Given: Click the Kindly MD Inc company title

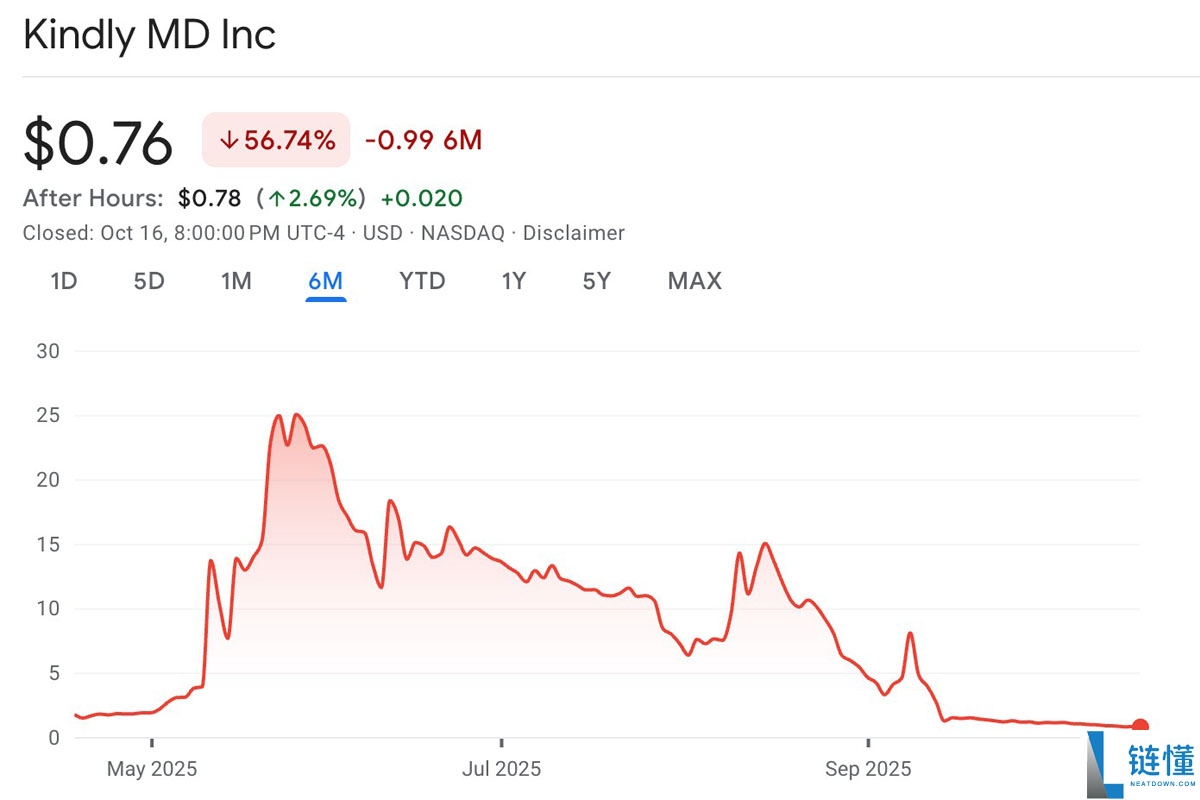Looking at the screenshot, I should 150,35.
